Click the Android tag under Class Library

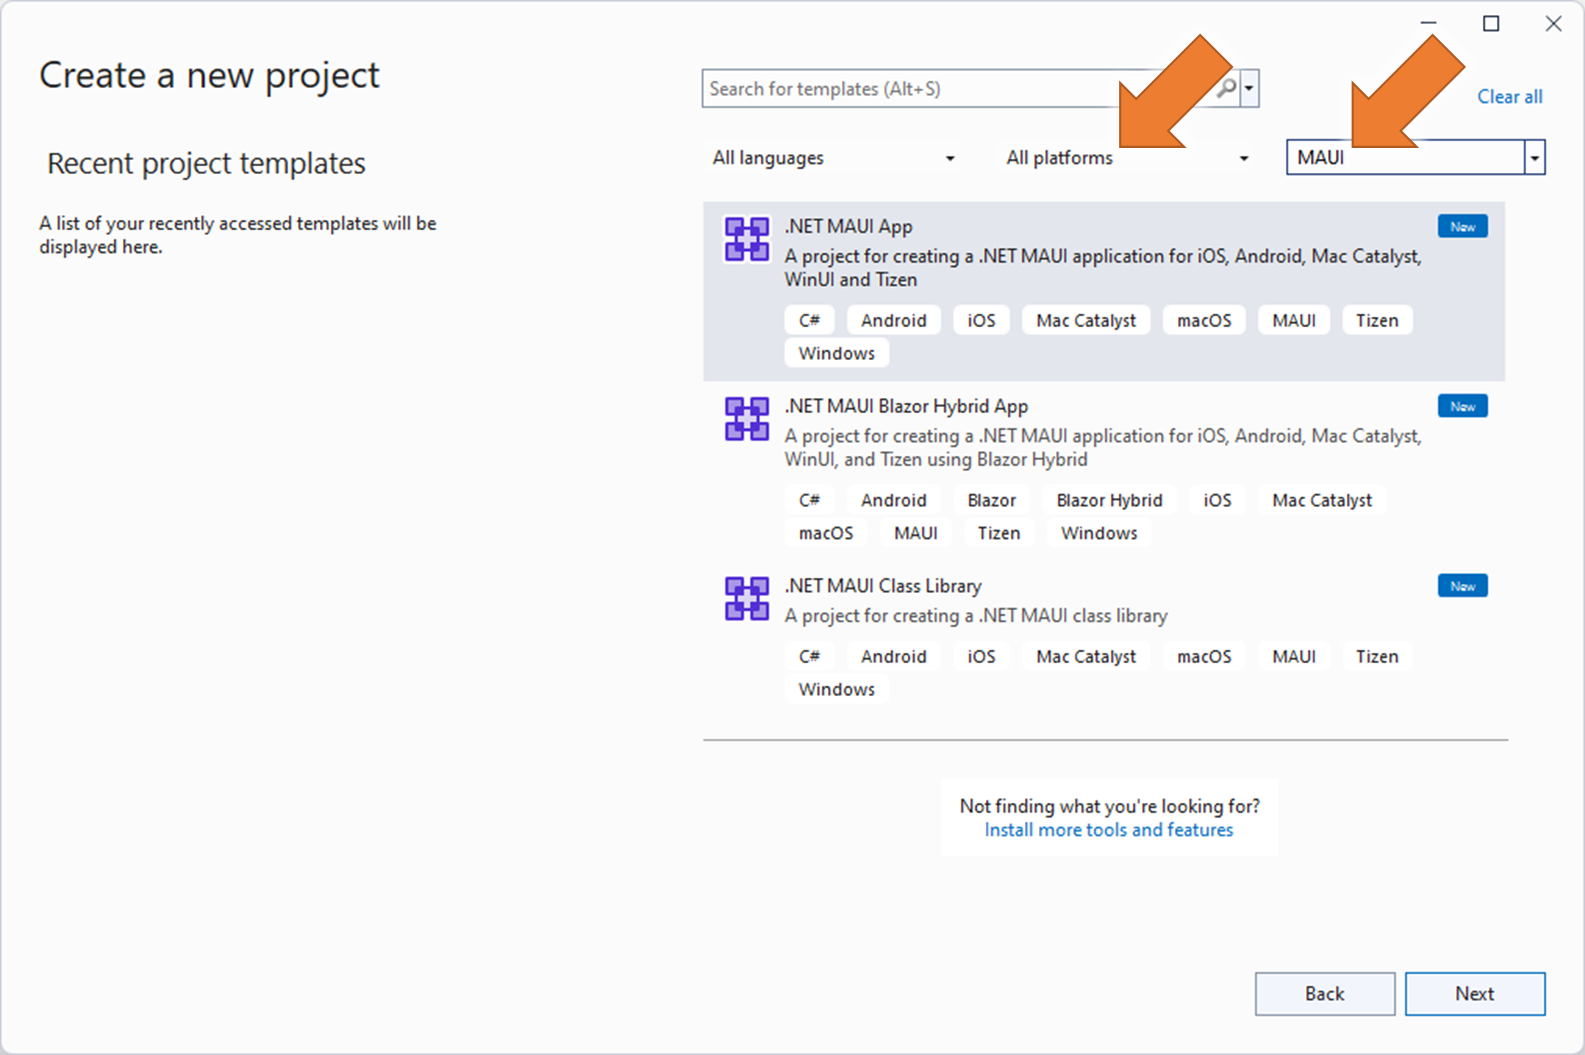(x=894, y=656)
